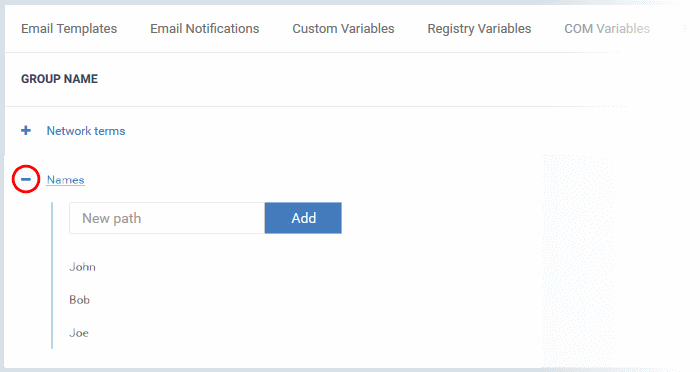
Task: Click the New path placeholder text
Action: (x=112, y=218)
